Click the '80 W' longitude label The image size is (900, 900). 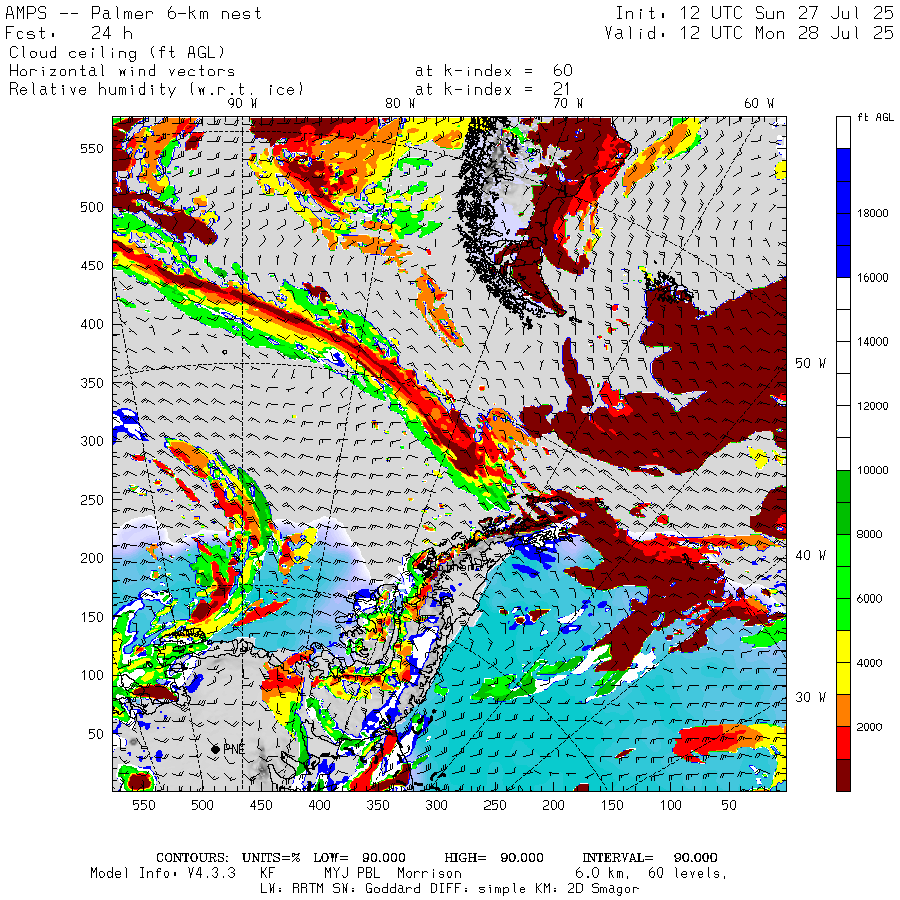[400, 103]
